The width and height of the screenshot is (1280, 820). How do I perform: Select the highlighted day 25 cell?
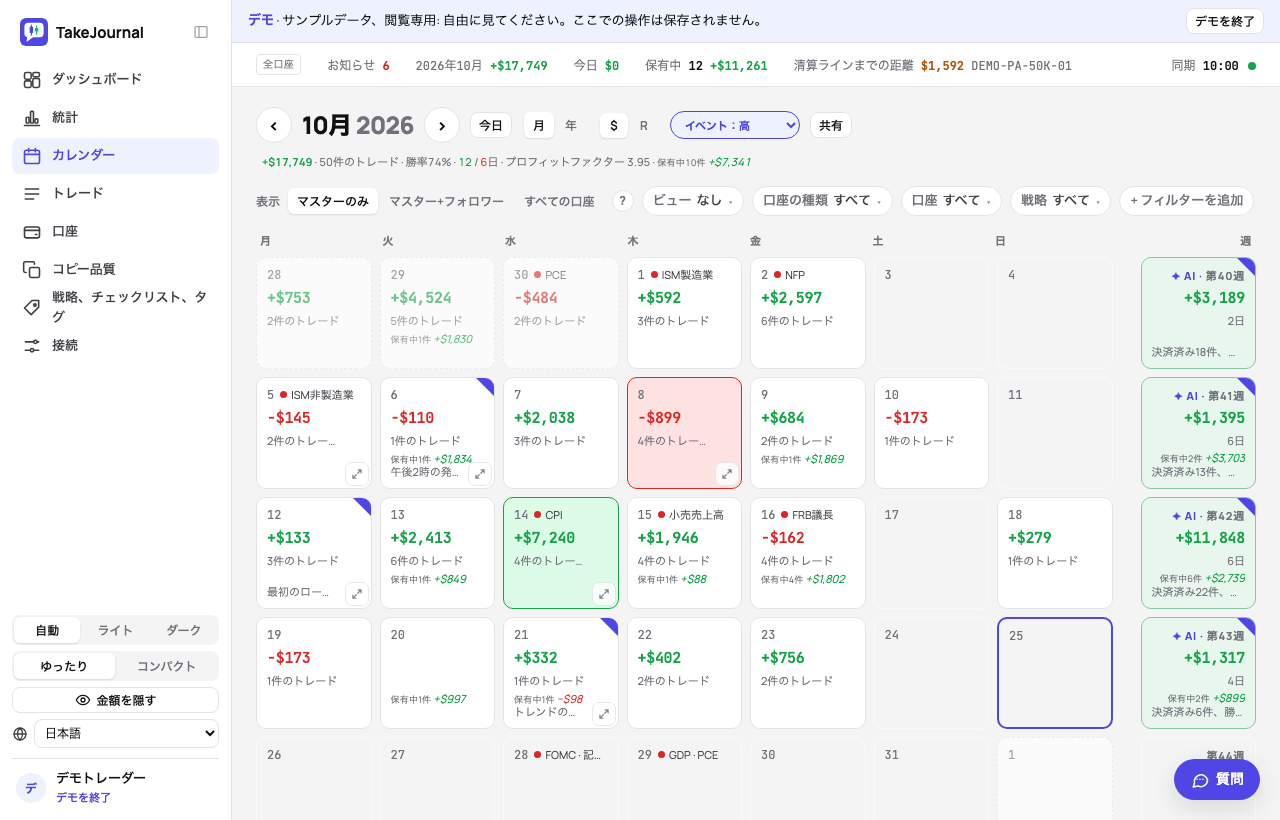point(1055,673)
